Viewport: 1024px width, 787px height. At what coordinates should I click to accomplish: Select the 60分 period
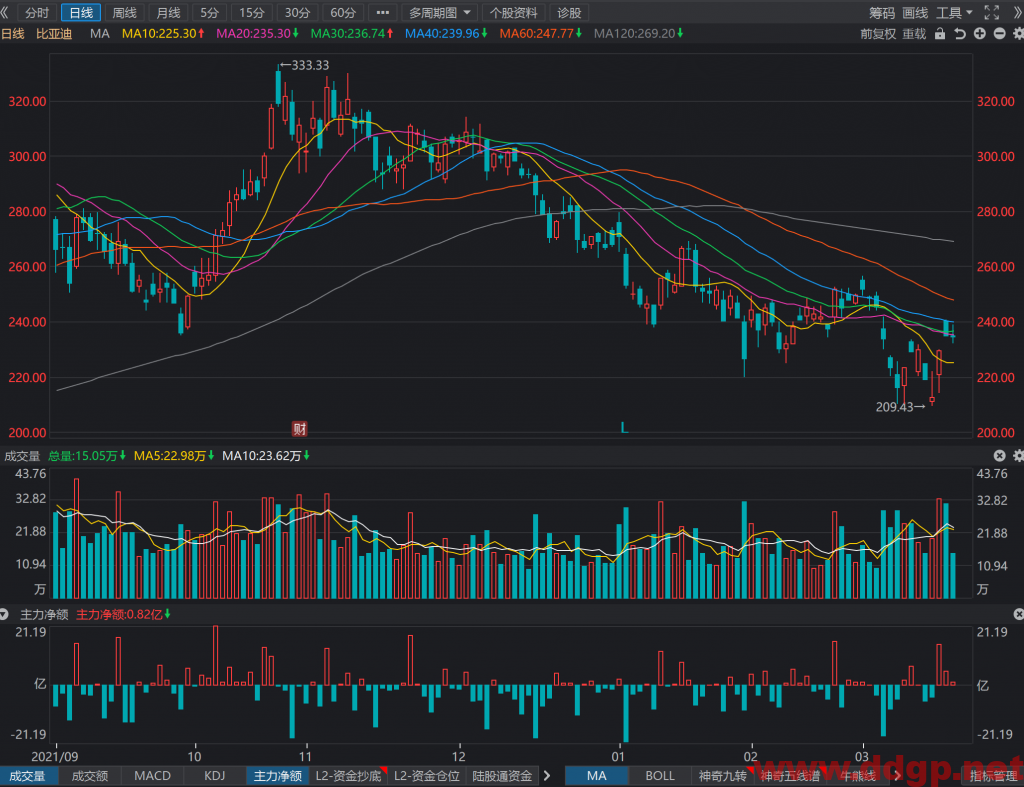tap(343, 12)
